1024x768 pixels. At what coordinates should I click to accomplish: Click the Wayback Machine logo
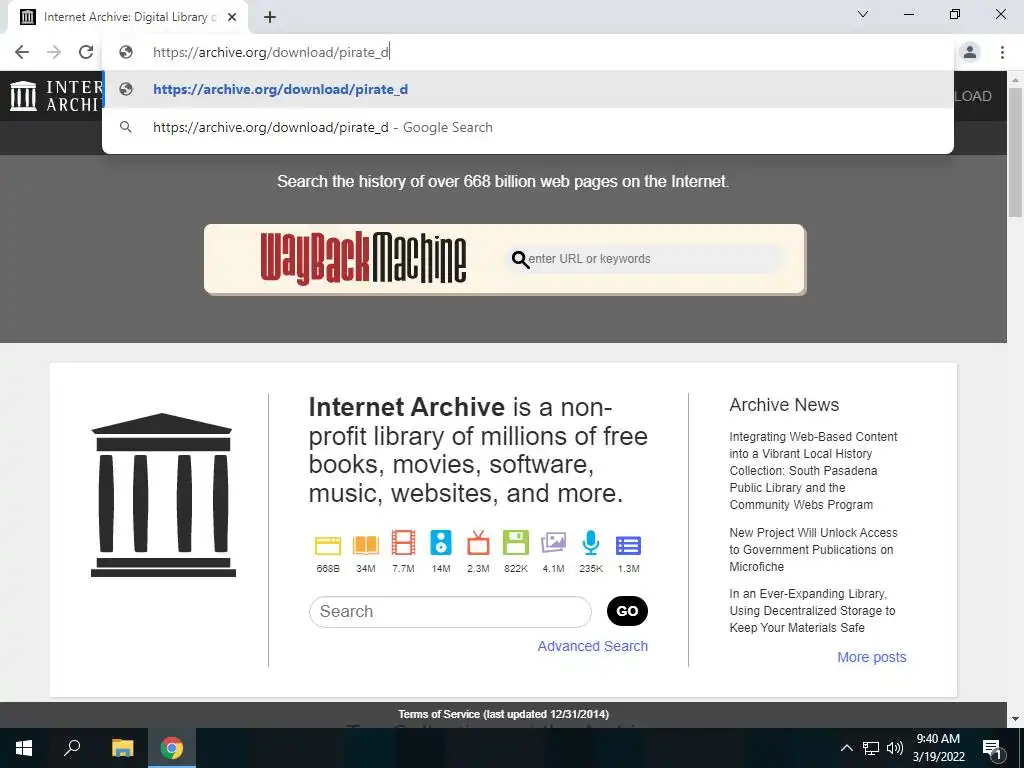pos(363,259)
